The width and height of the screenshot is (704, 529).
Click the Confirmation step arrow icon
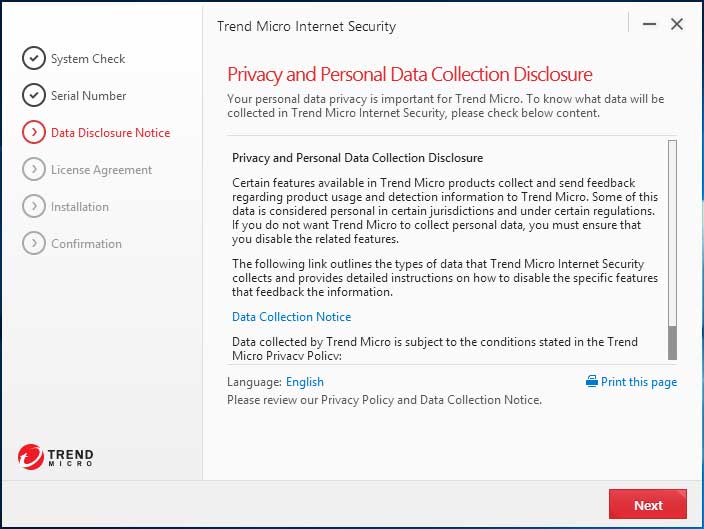click(34, 243)
